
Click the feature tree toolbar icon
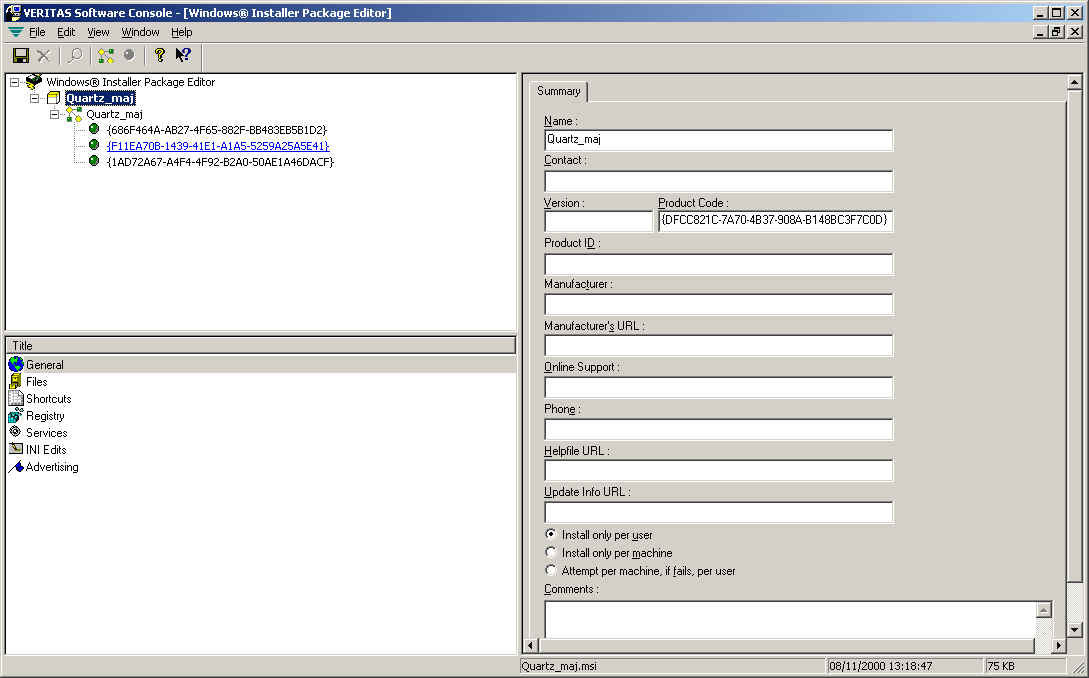106,56
